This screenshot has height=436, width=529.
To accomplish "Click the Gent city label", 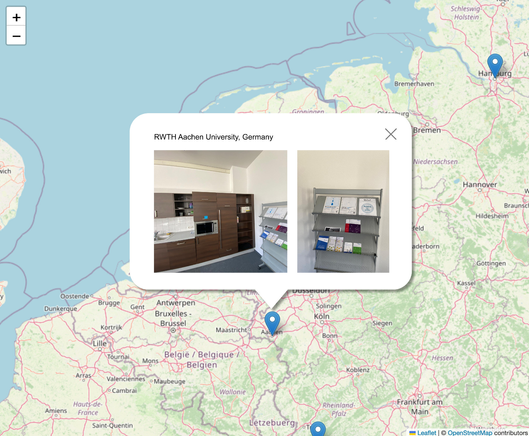I will pos(137,307).
